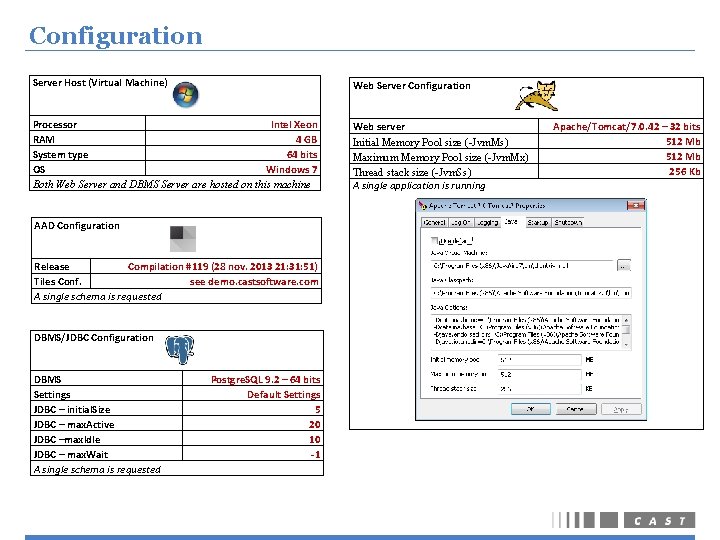Viewport: 720px width, 540px height.
Task: Click the Initial memory pool field
Action: click(540, 360)
